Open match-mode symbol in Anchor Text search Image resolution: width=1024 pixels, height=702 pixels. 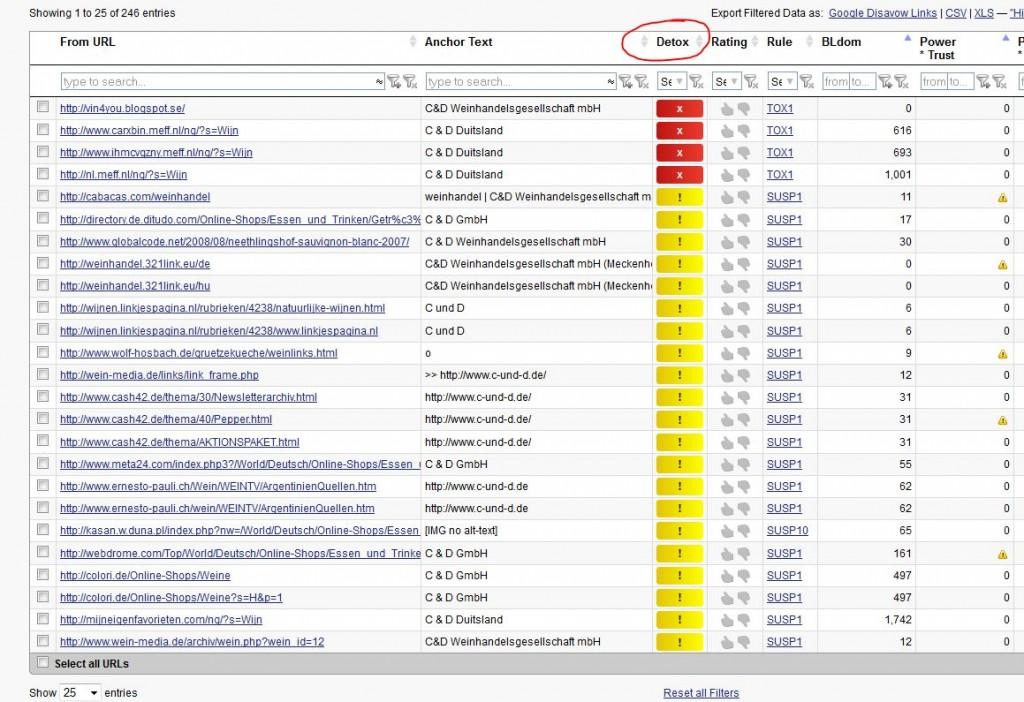[611, 82]
